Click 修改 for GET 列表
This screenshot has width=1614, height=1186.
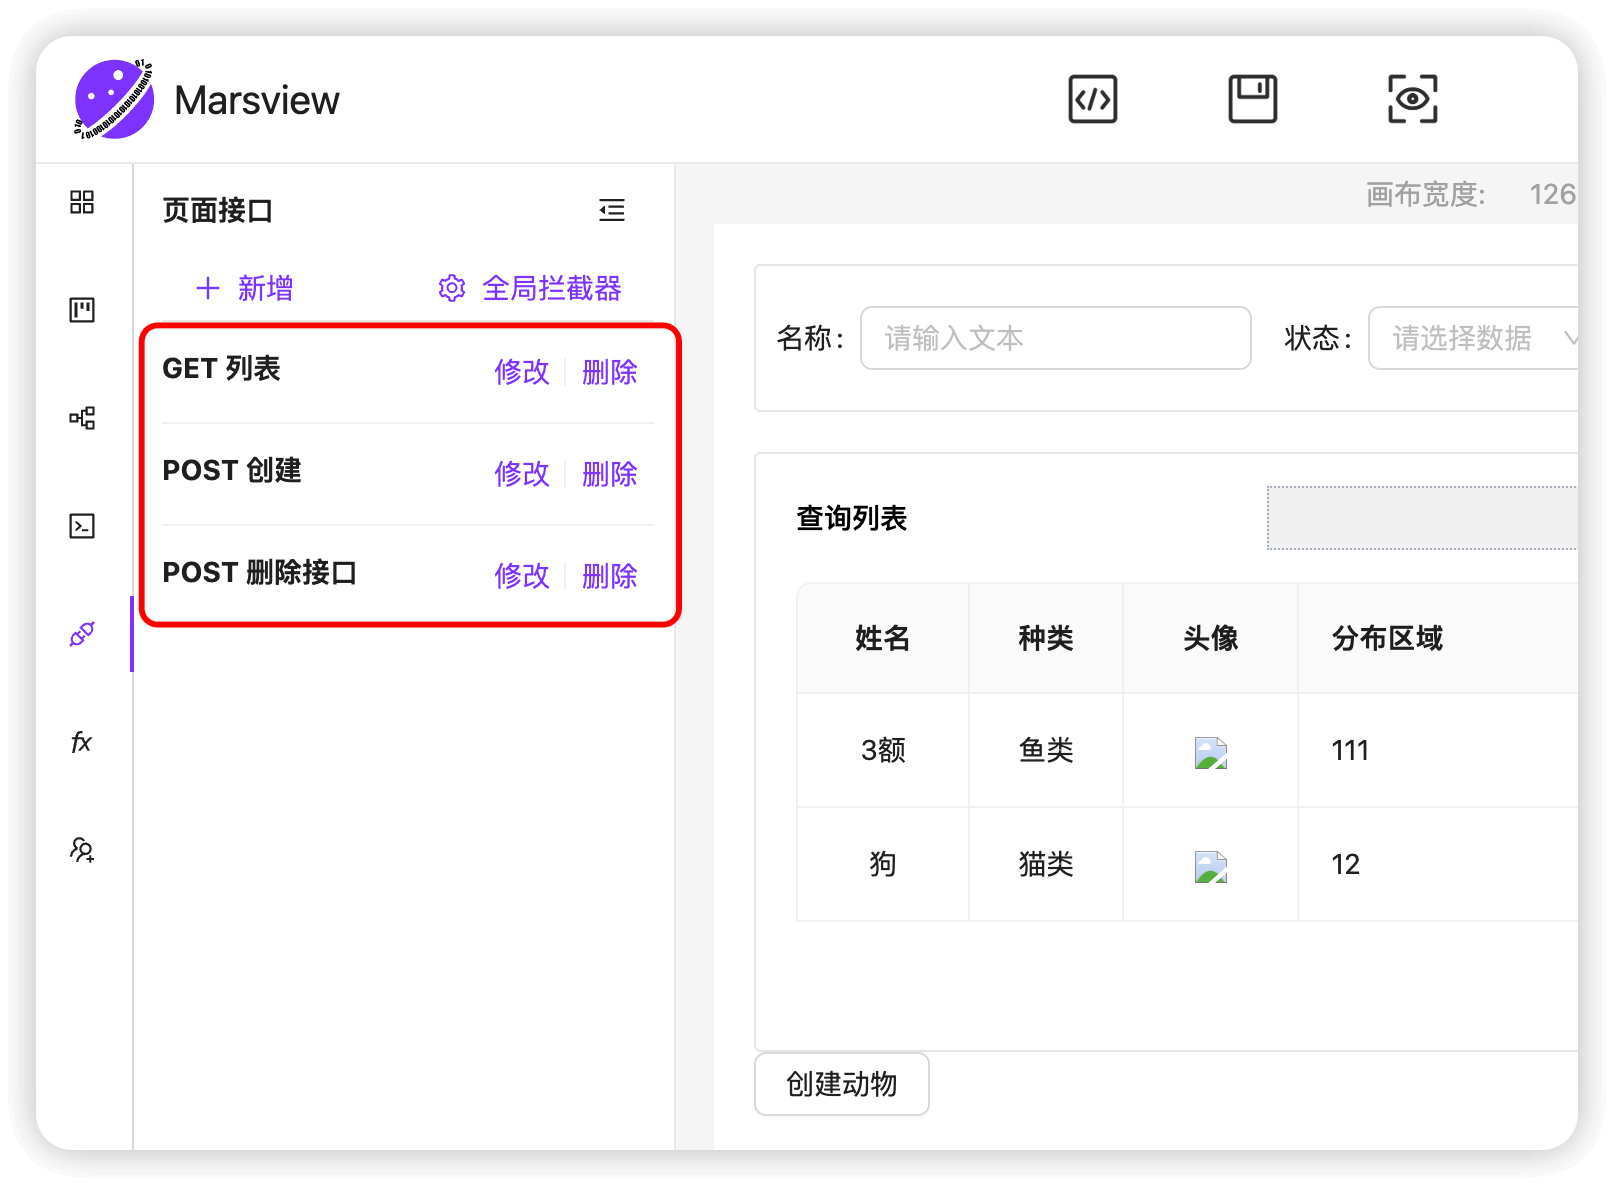pos(522,372)
